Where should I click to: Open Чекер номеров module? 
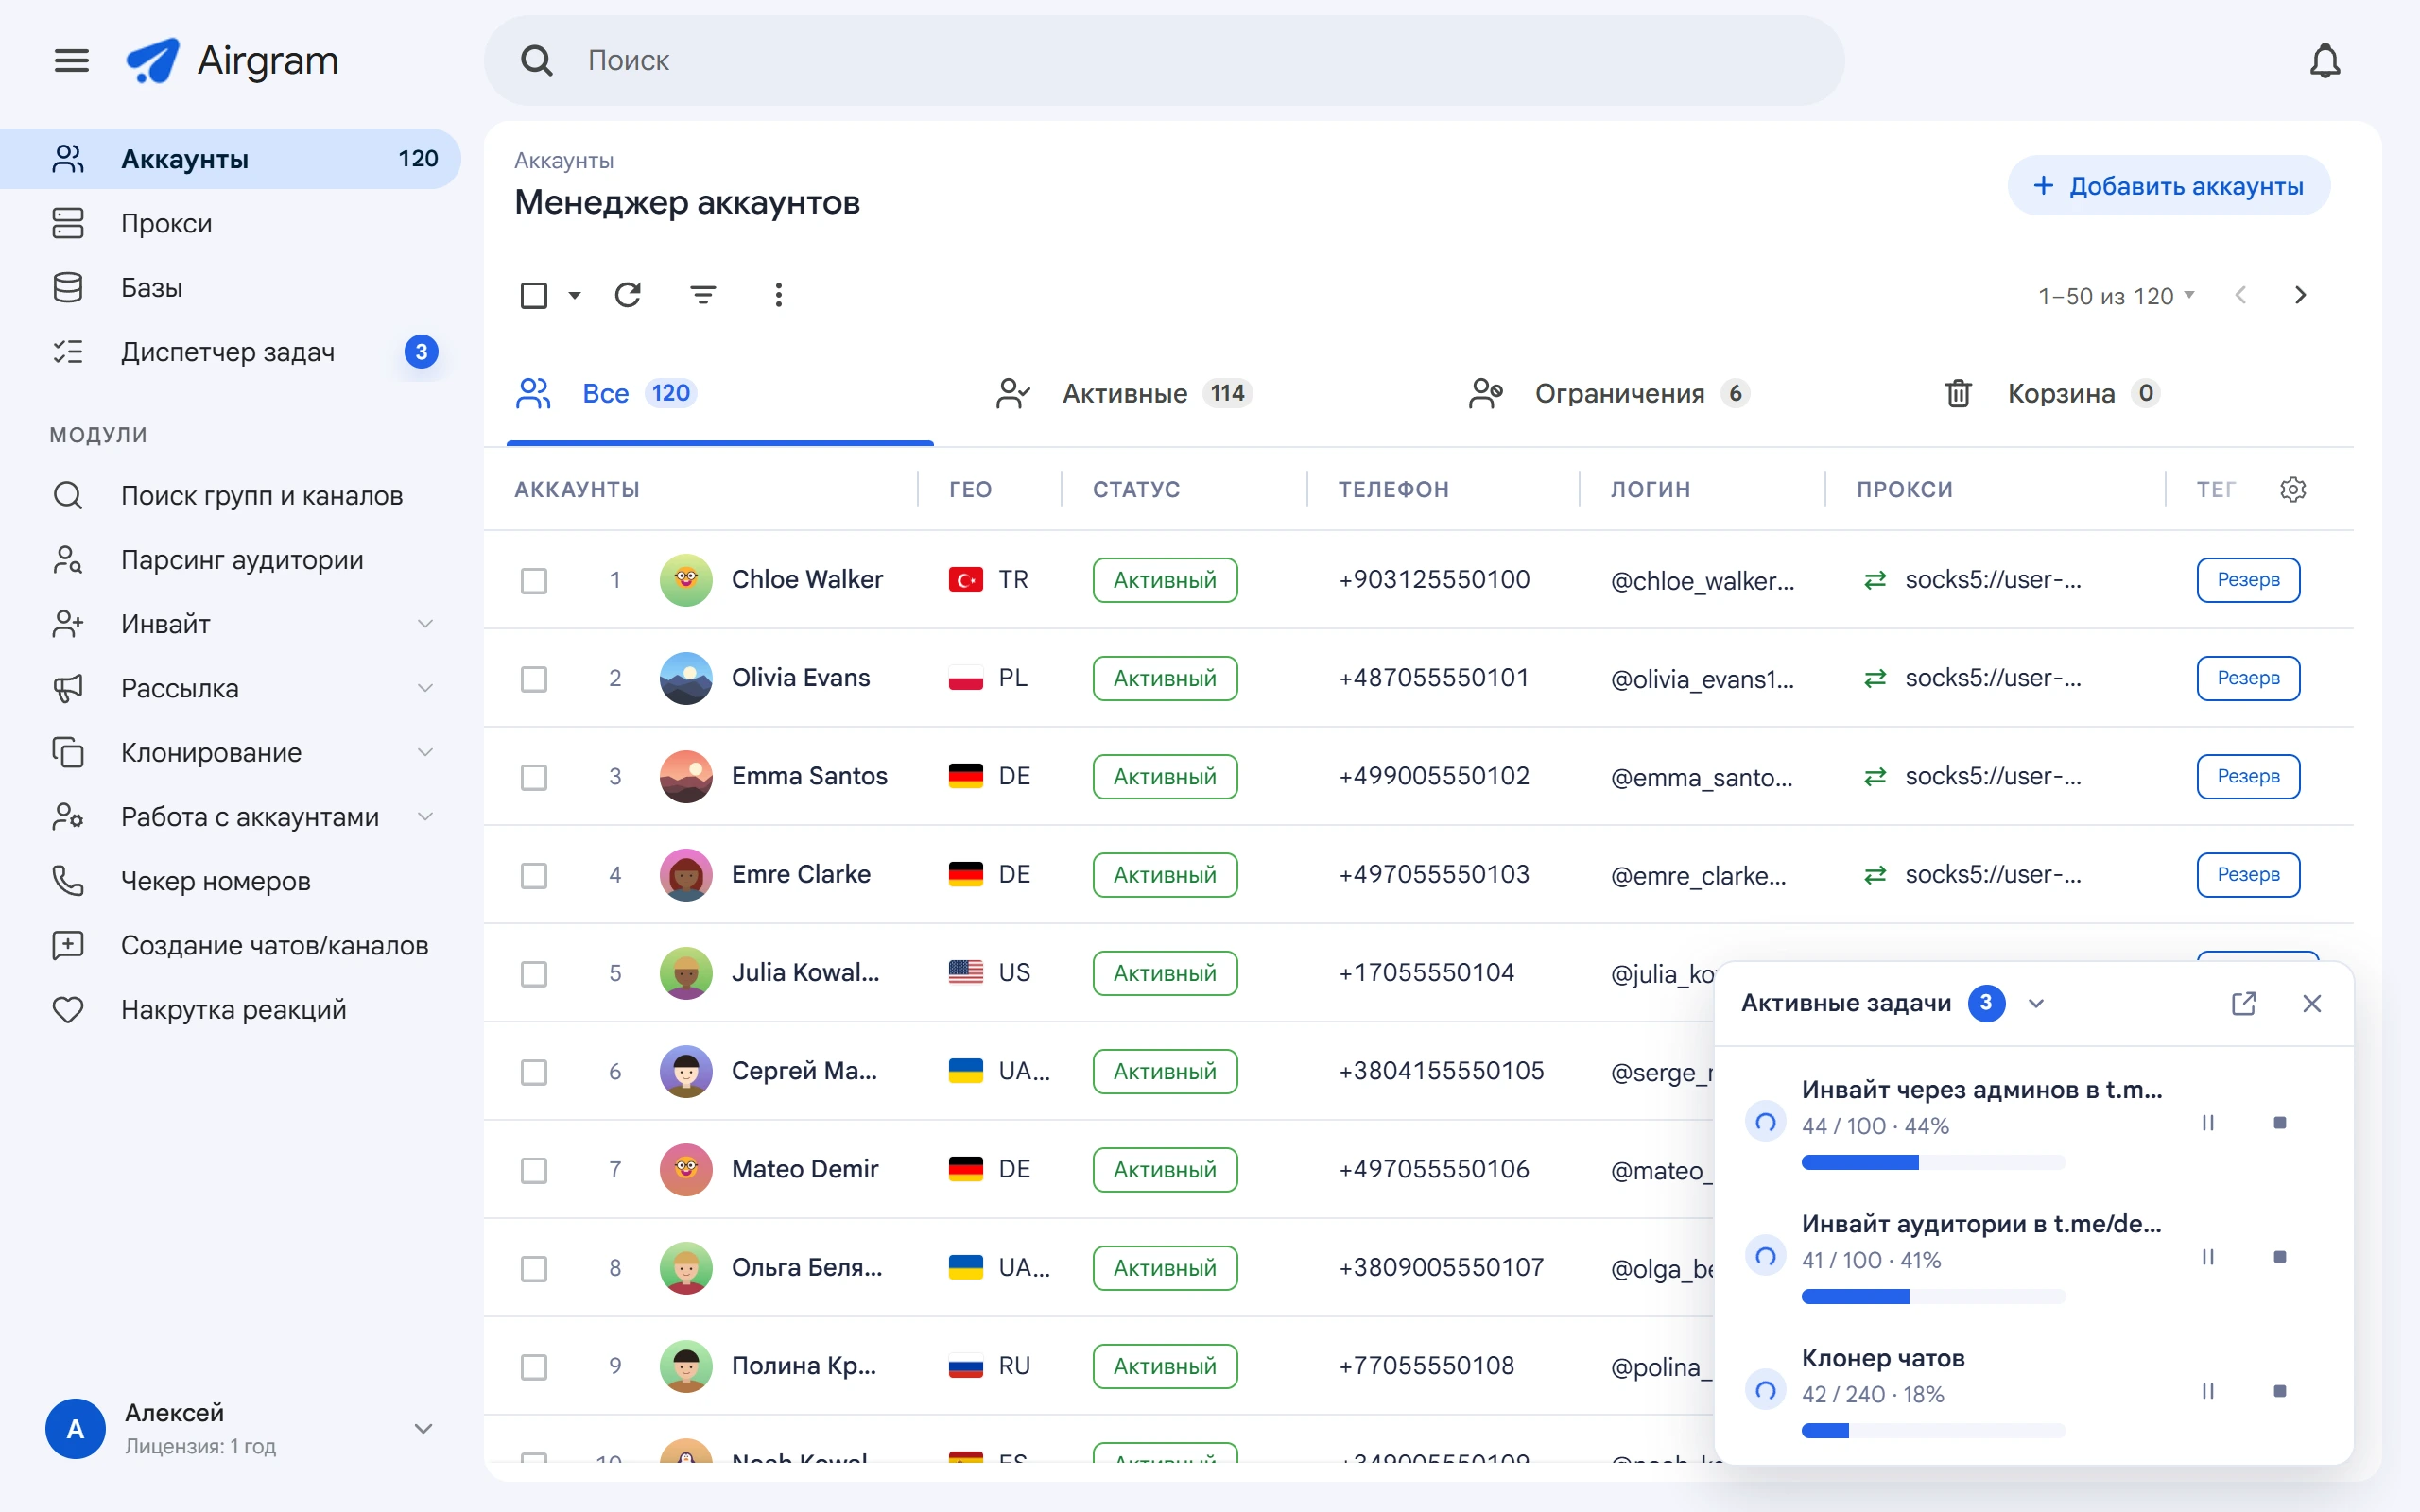click(230, 881)
